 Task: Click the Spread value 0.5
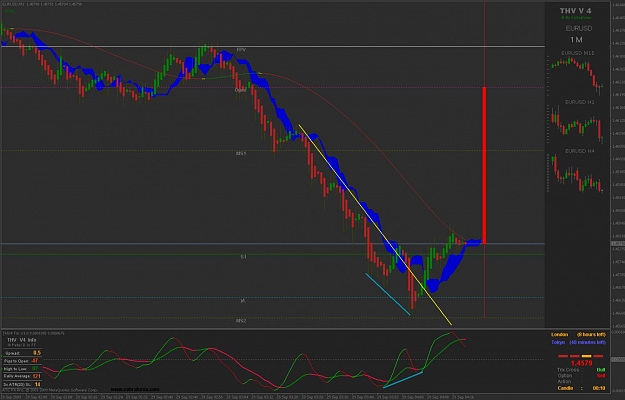37,353
